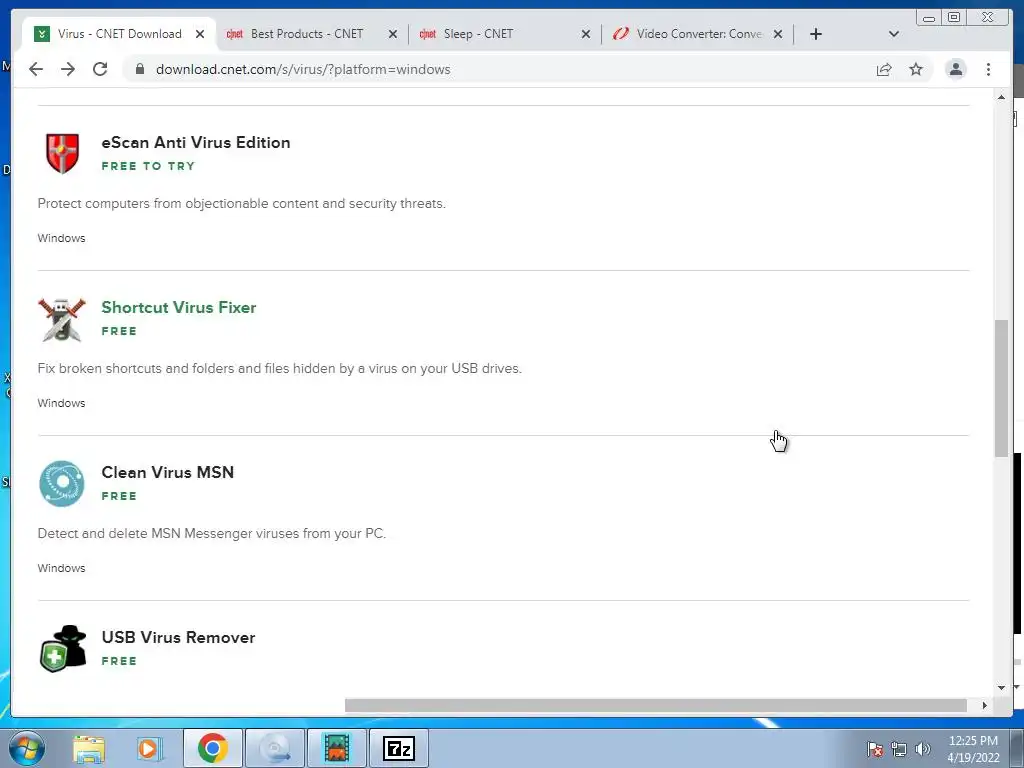
Task: Open the clock showing 12:25 PM
Action: point(973,749)
